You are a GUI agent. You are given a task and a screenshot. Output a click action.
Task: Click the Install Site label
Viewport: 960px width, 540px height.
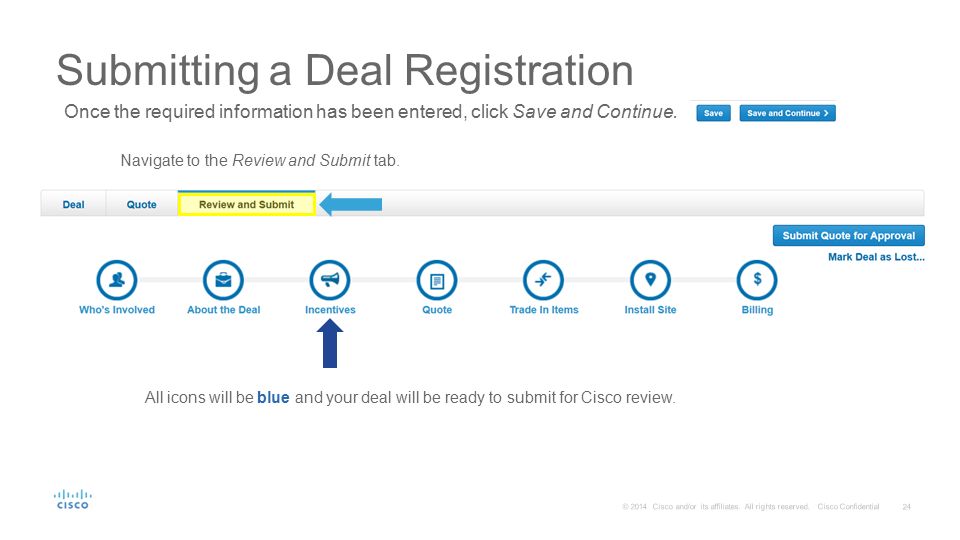(x=650, y=310)
